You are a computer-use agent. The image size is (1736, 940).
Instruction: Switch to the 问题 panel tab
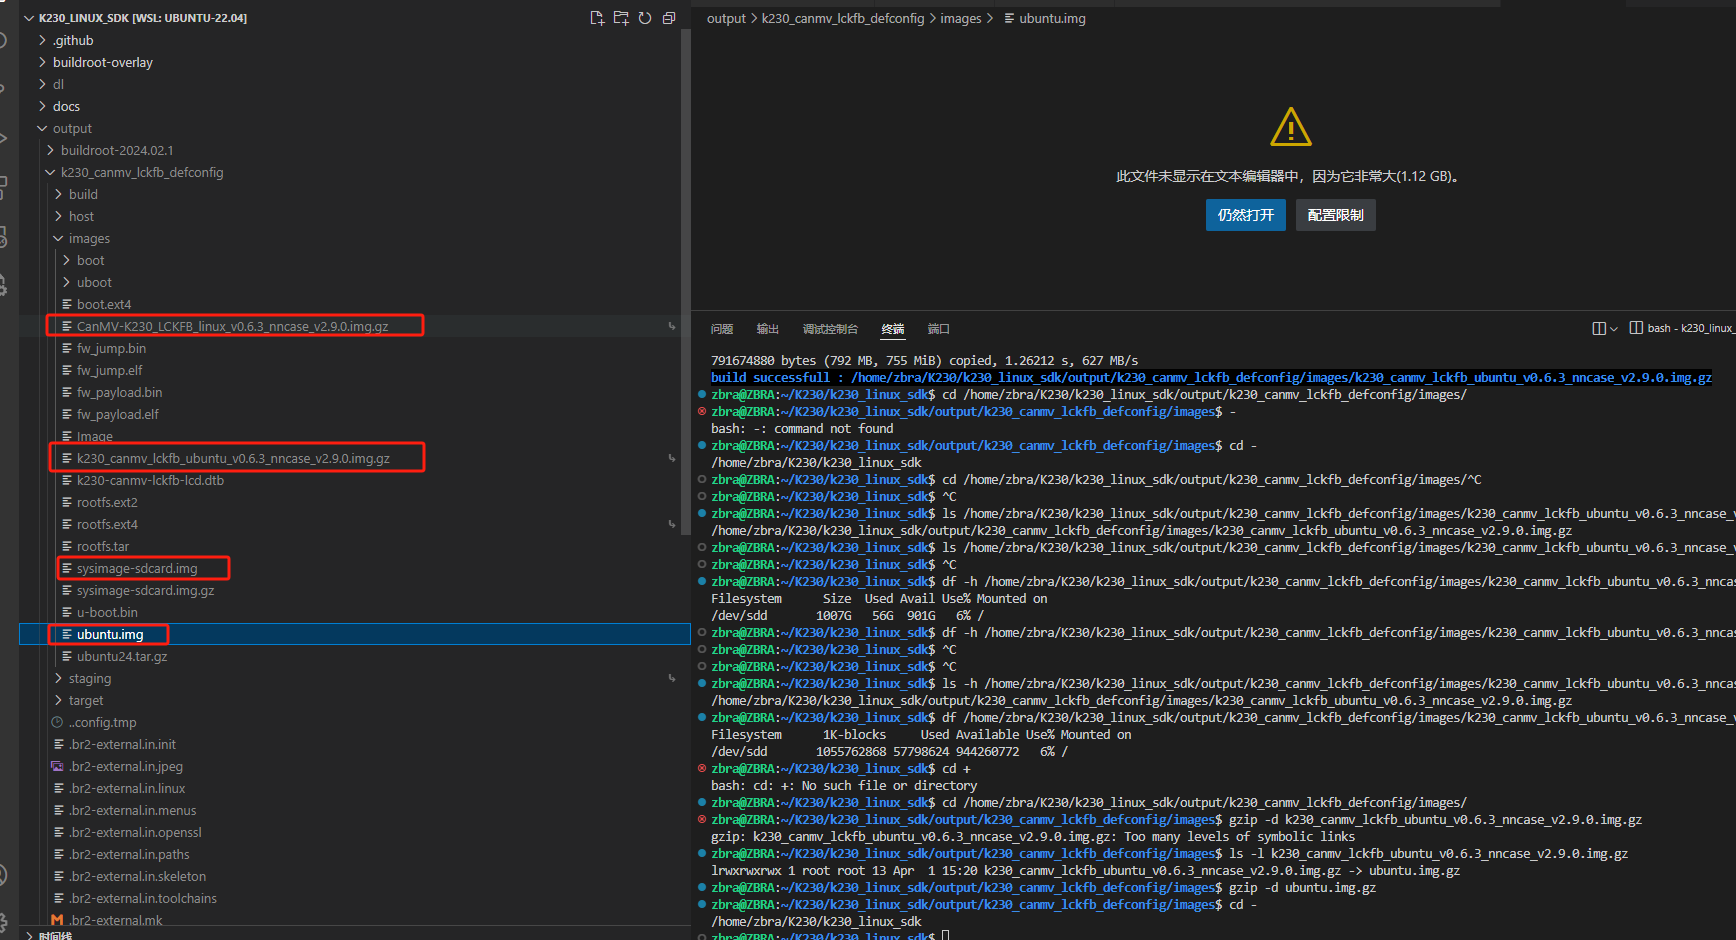coord(722,329)
